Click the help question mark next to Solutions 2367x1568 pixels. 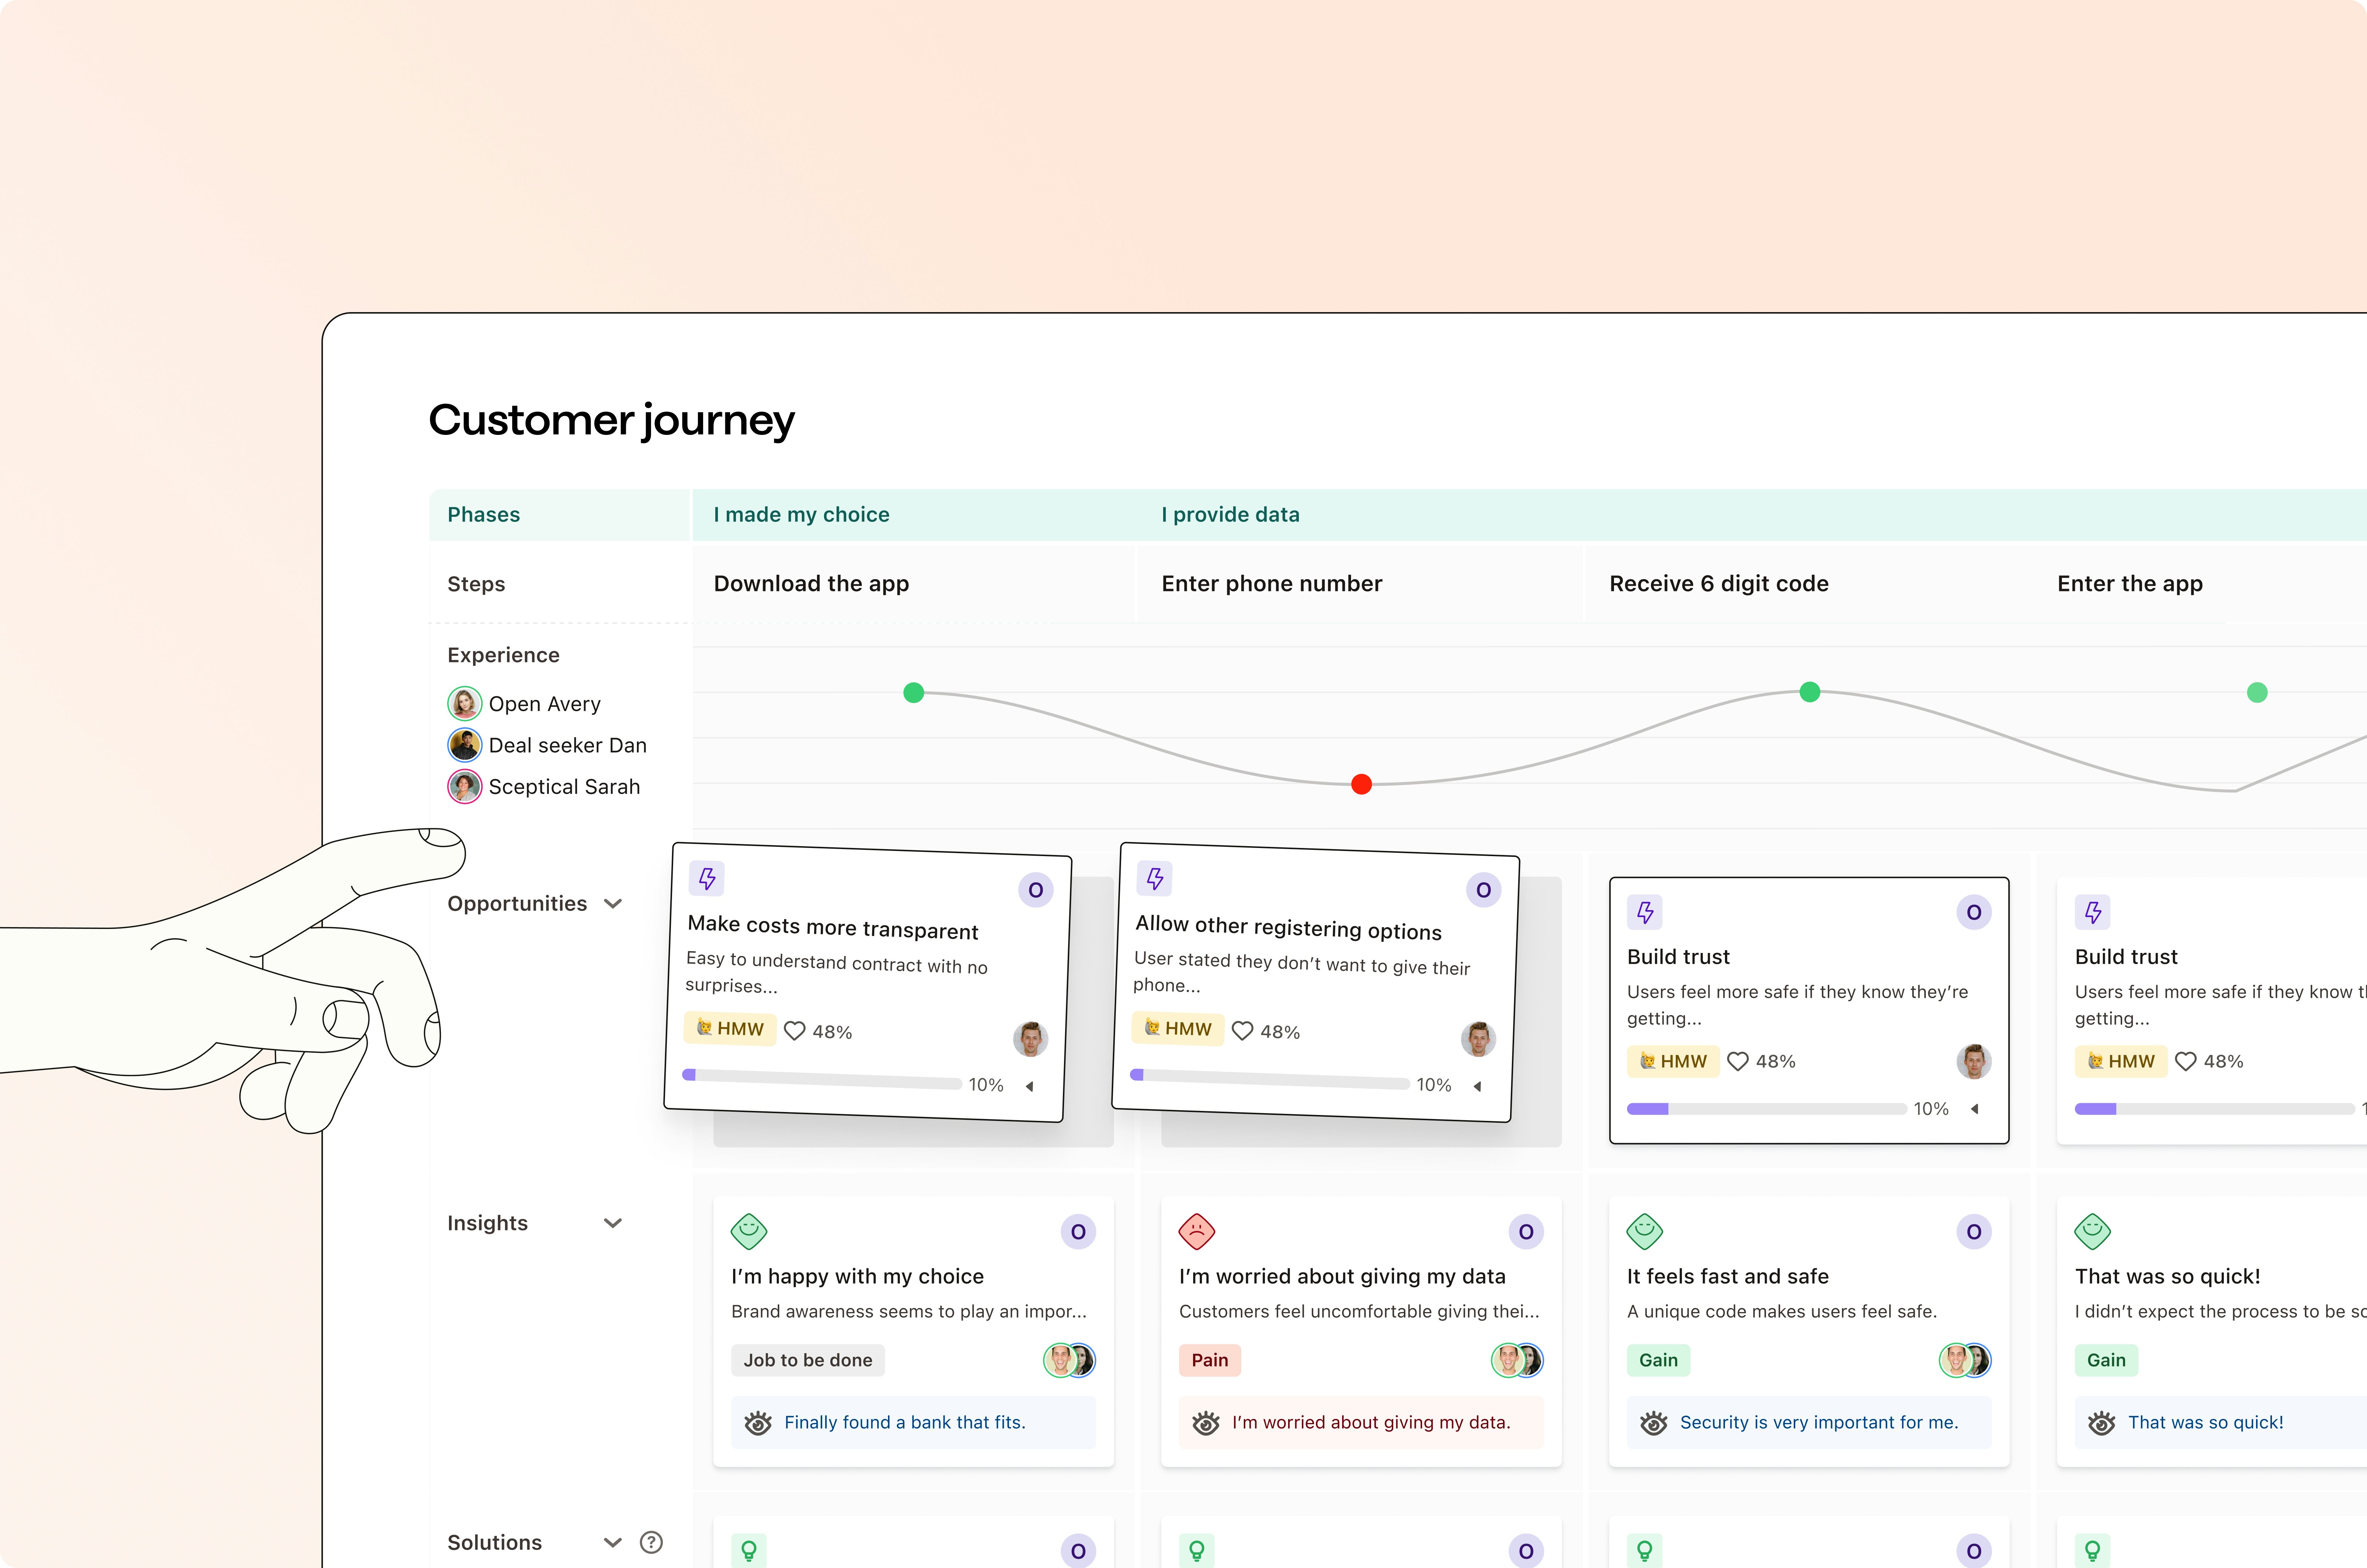(x=651, y=1542)
